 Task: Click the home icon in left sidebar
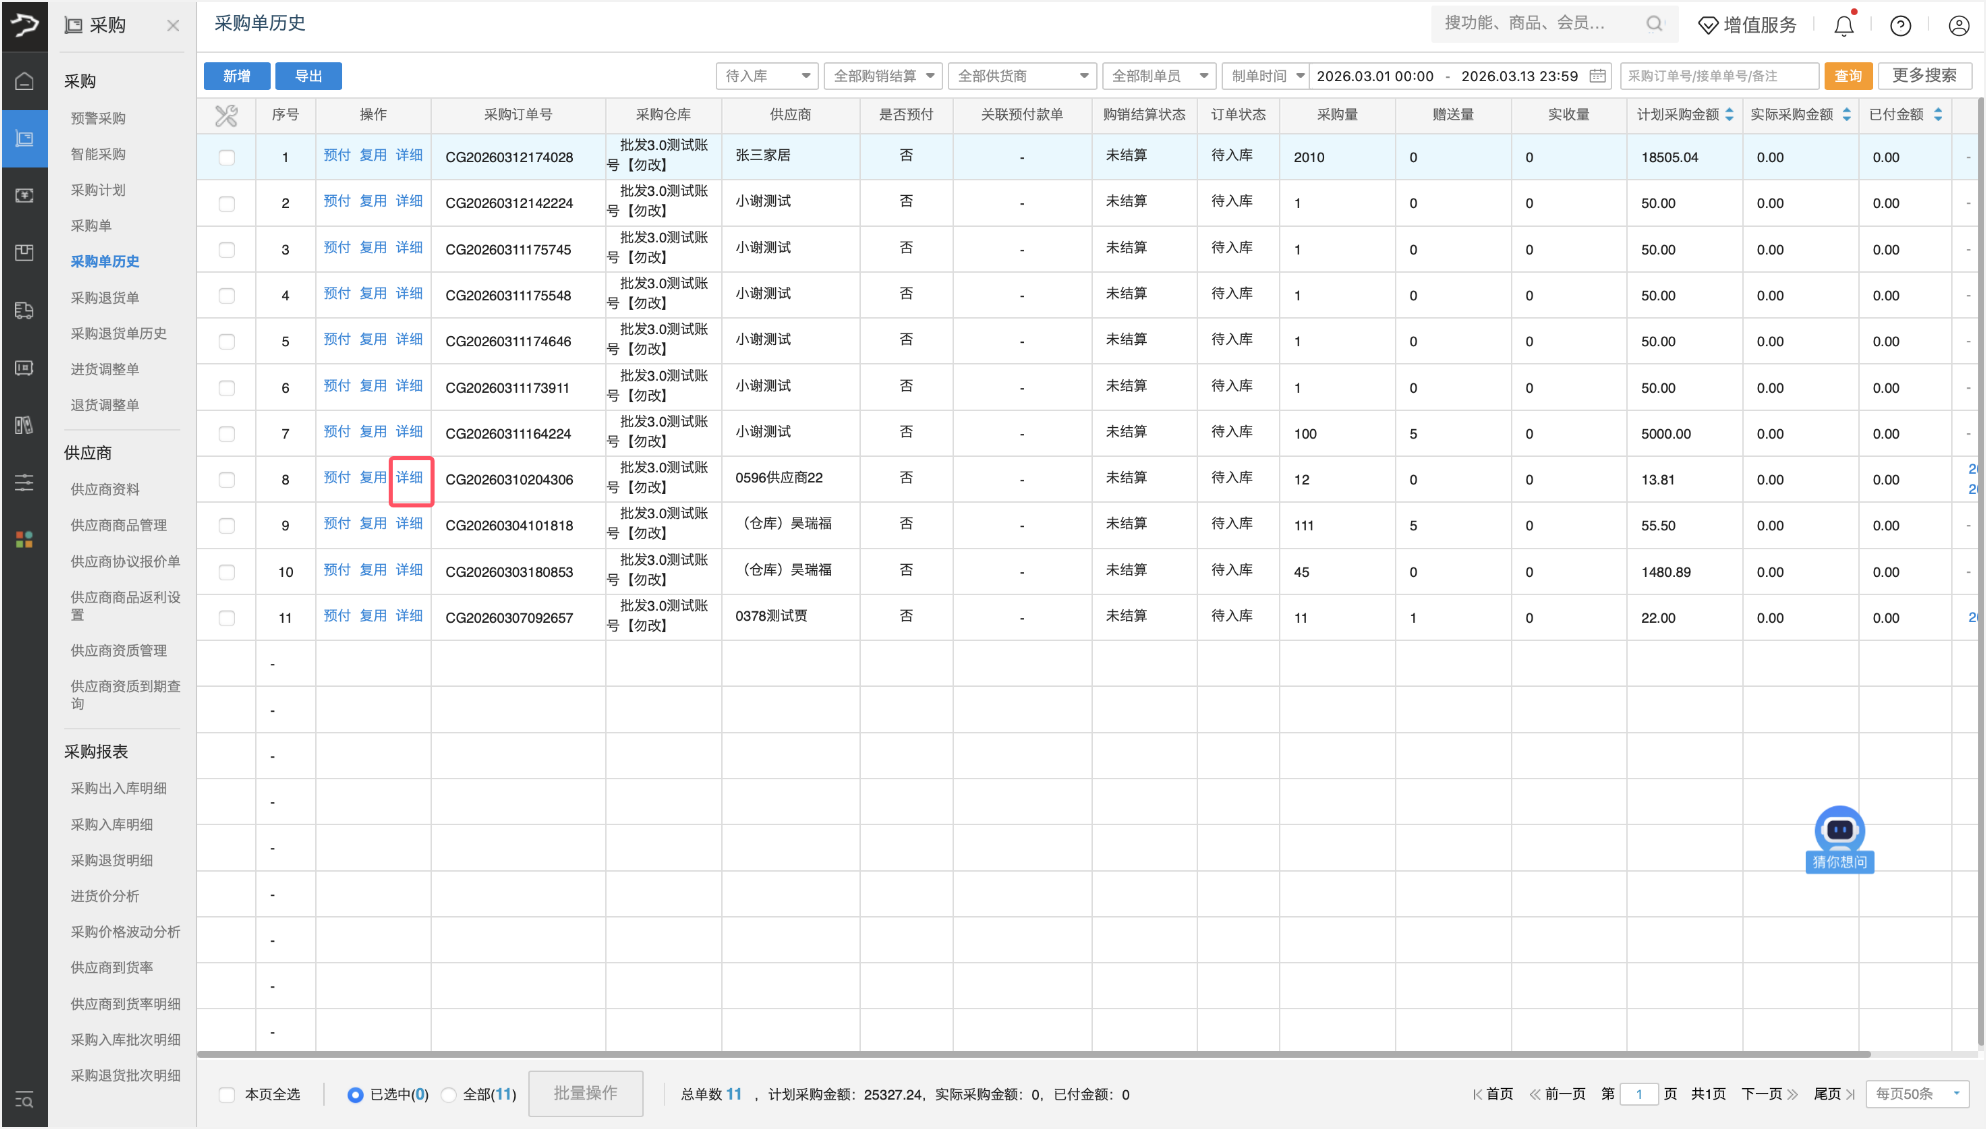(x=24, y=81)
